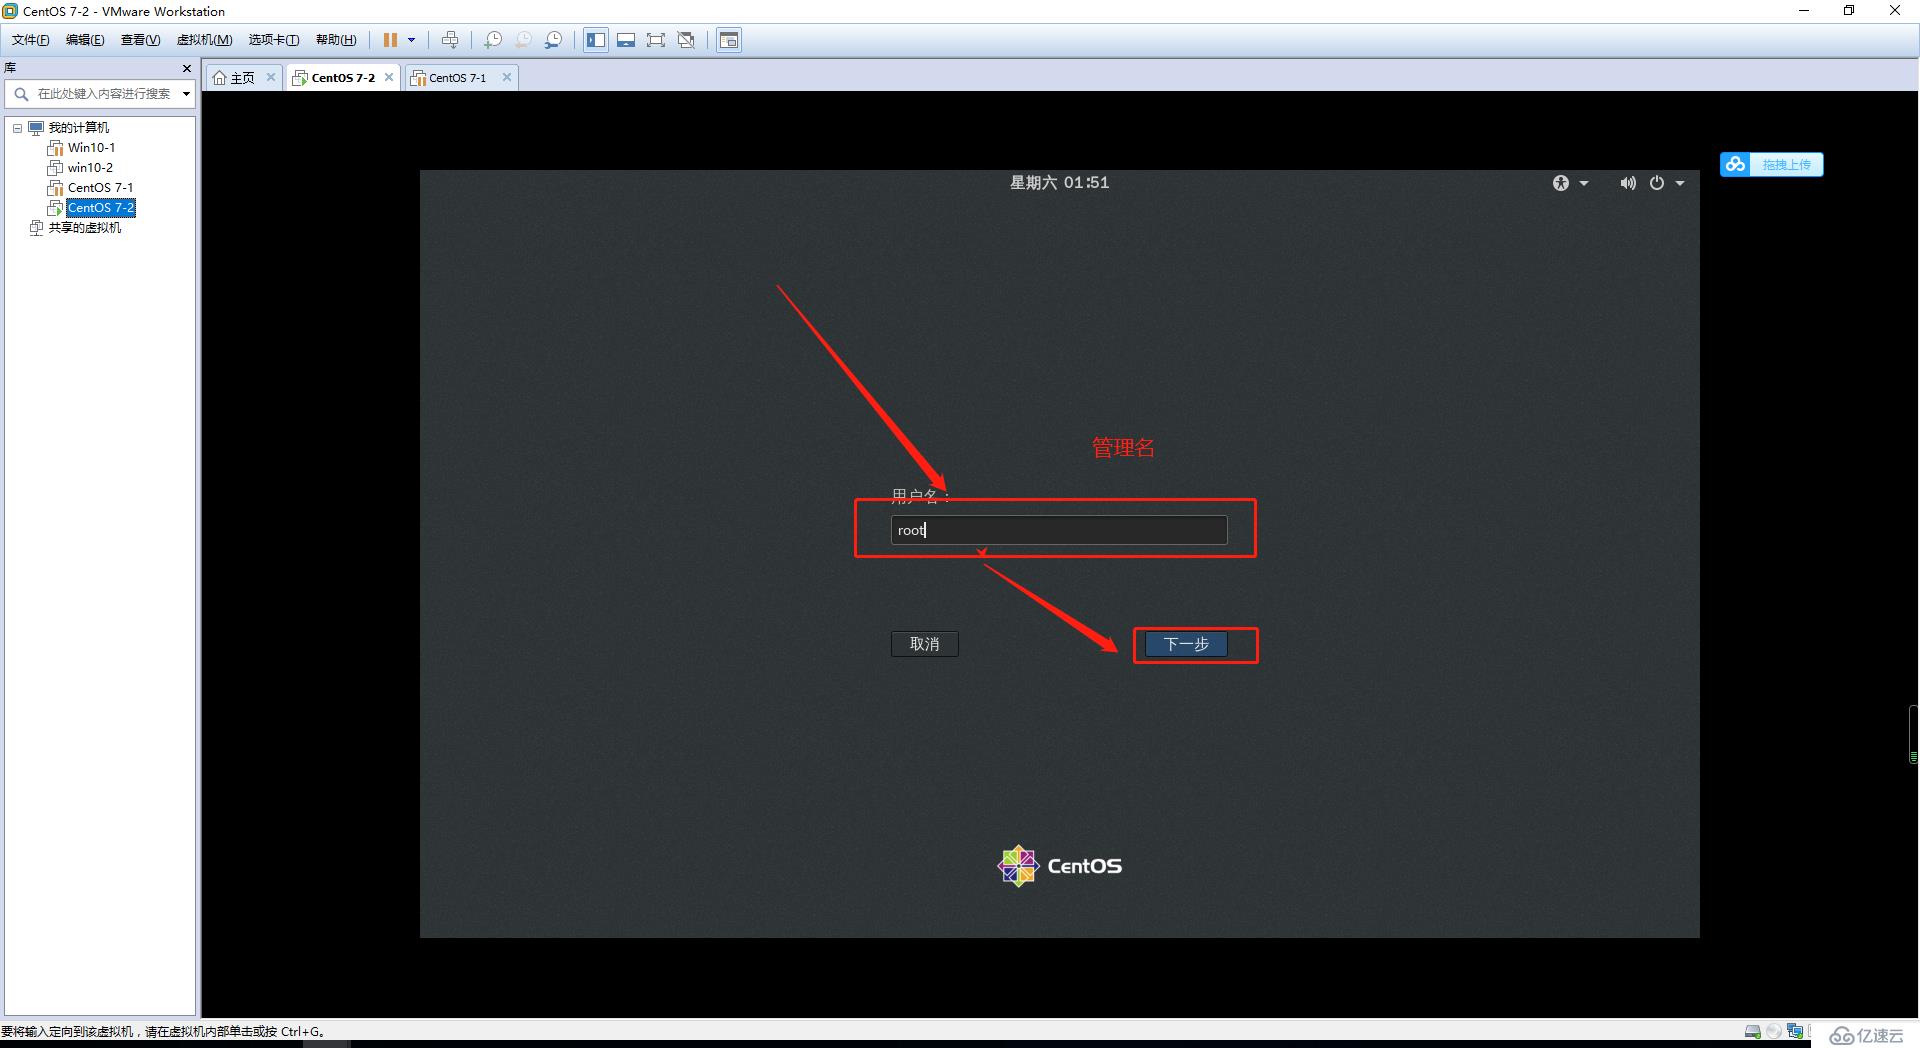Select the Win10-1 virtual machine
1920x1048 pixels.
(91, 148)
